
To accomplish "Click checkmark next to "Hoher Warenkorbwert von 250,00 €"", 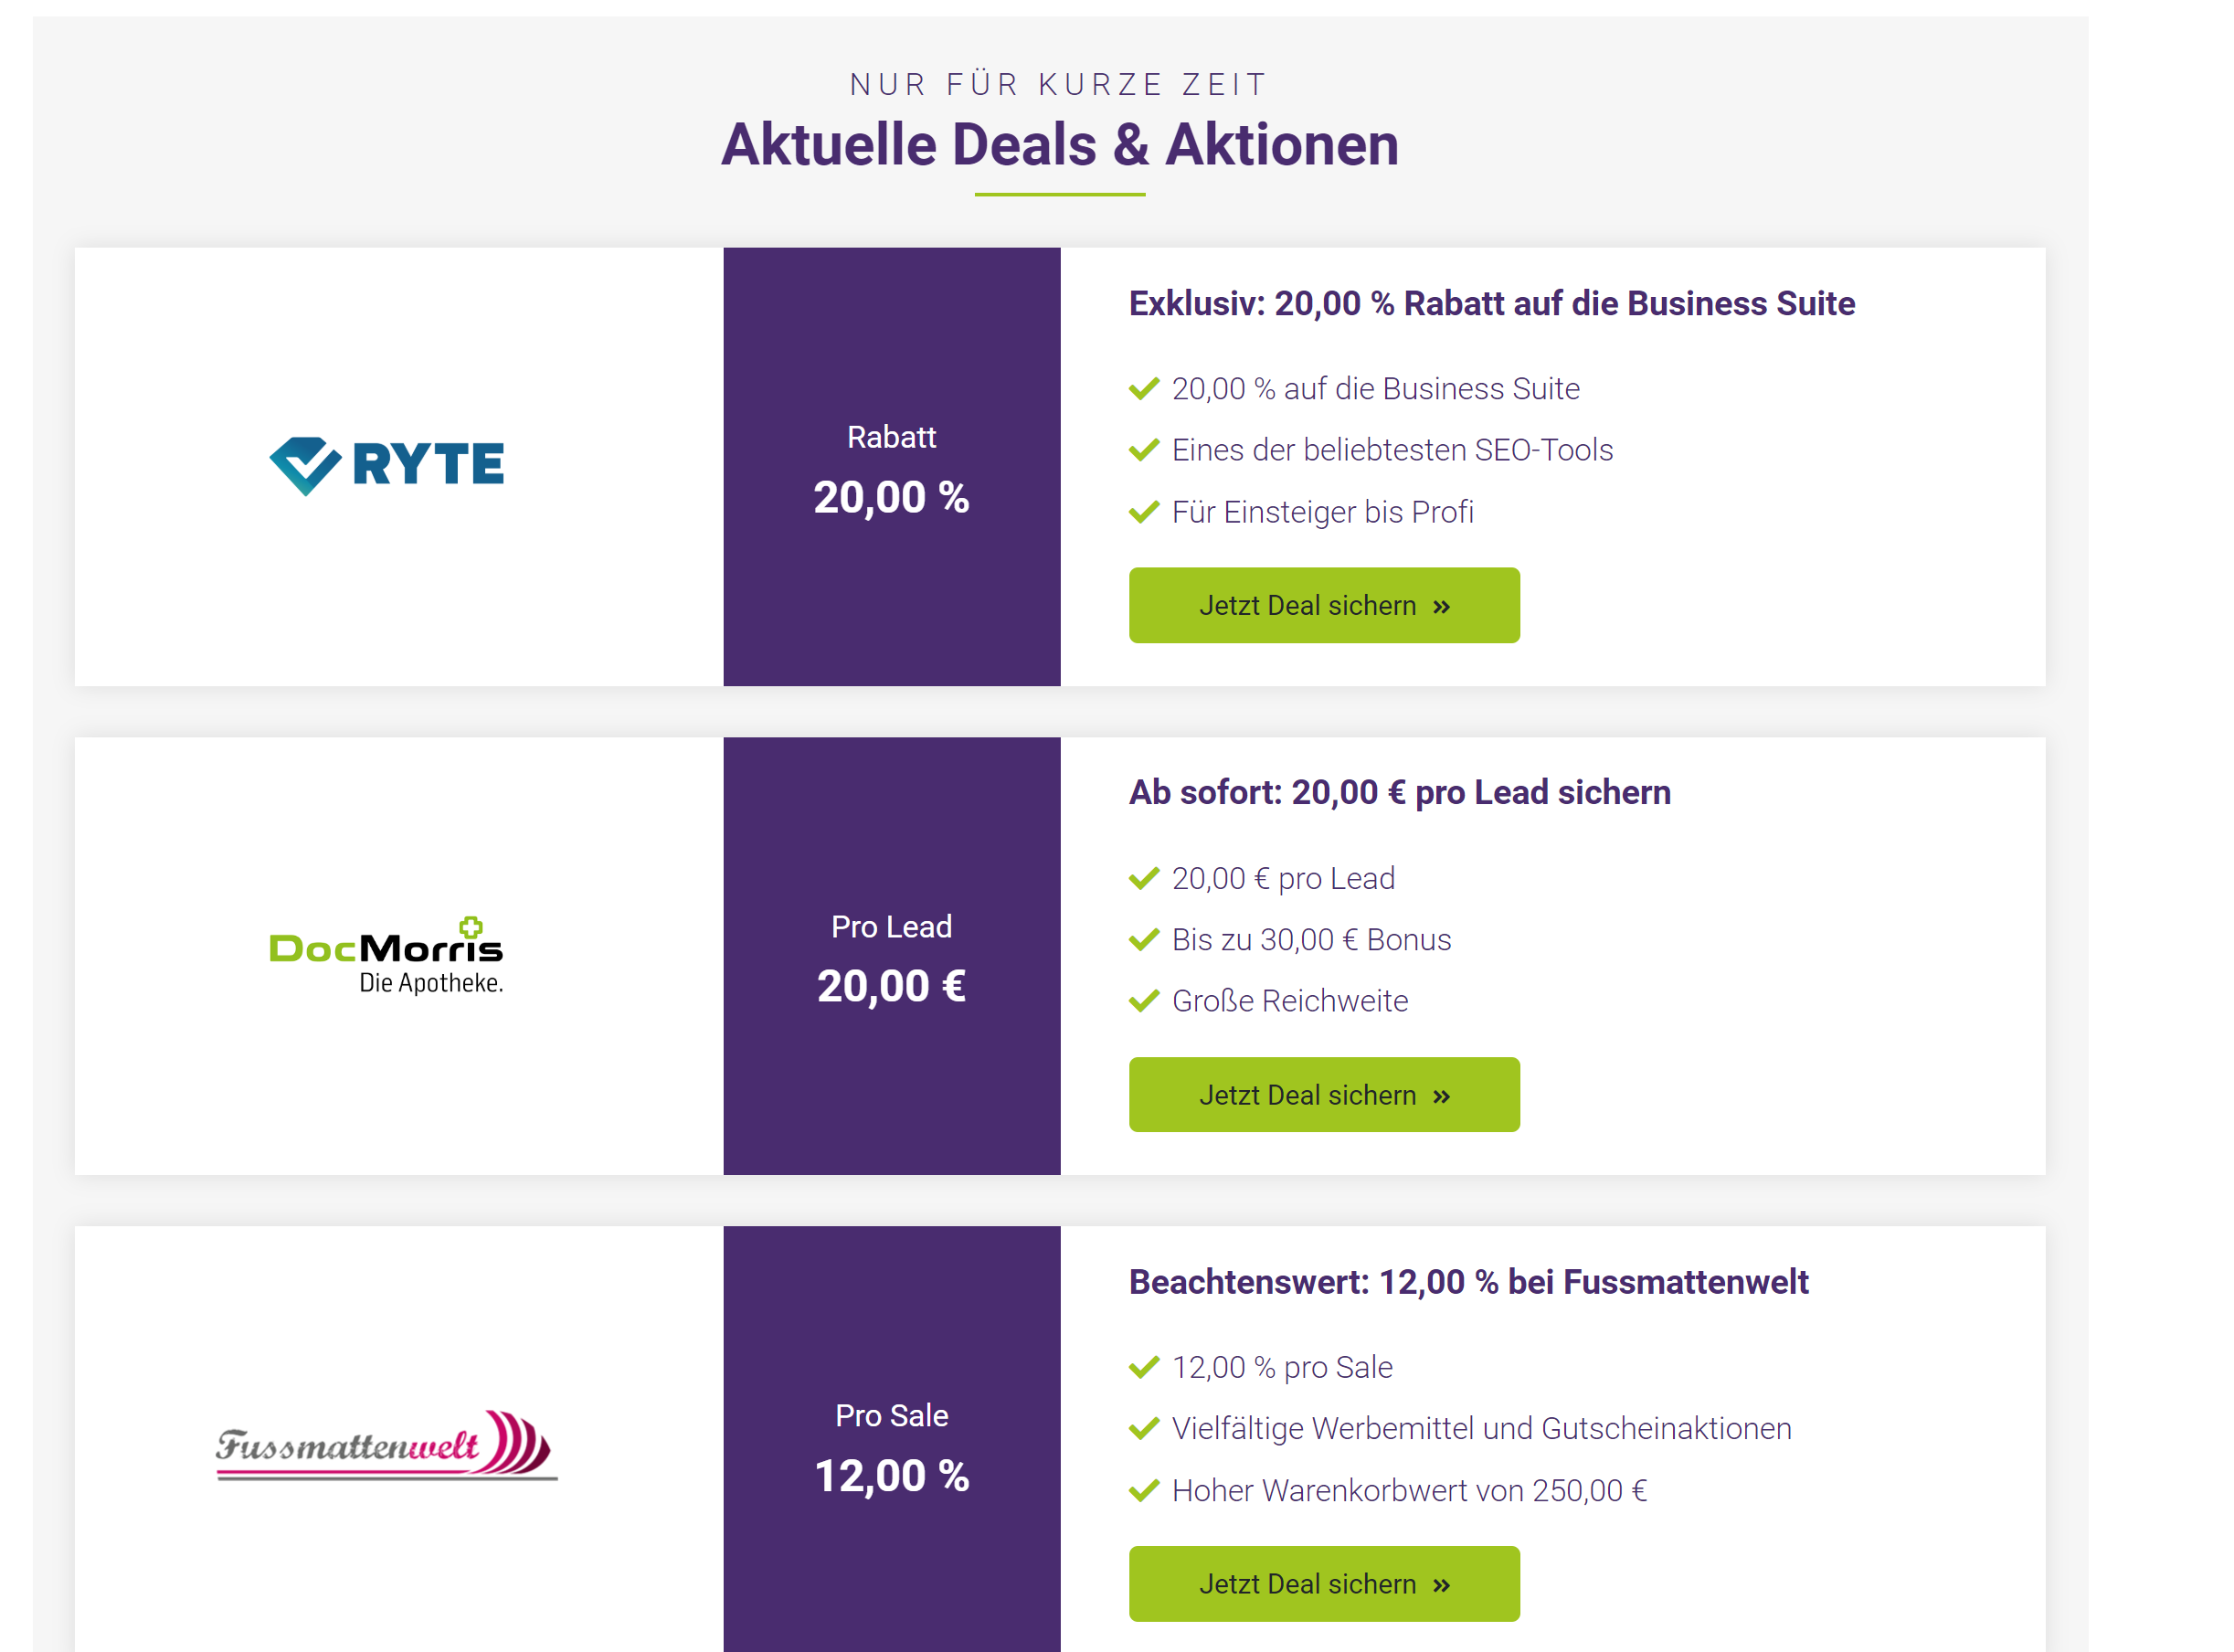I will (1144, 1490).
